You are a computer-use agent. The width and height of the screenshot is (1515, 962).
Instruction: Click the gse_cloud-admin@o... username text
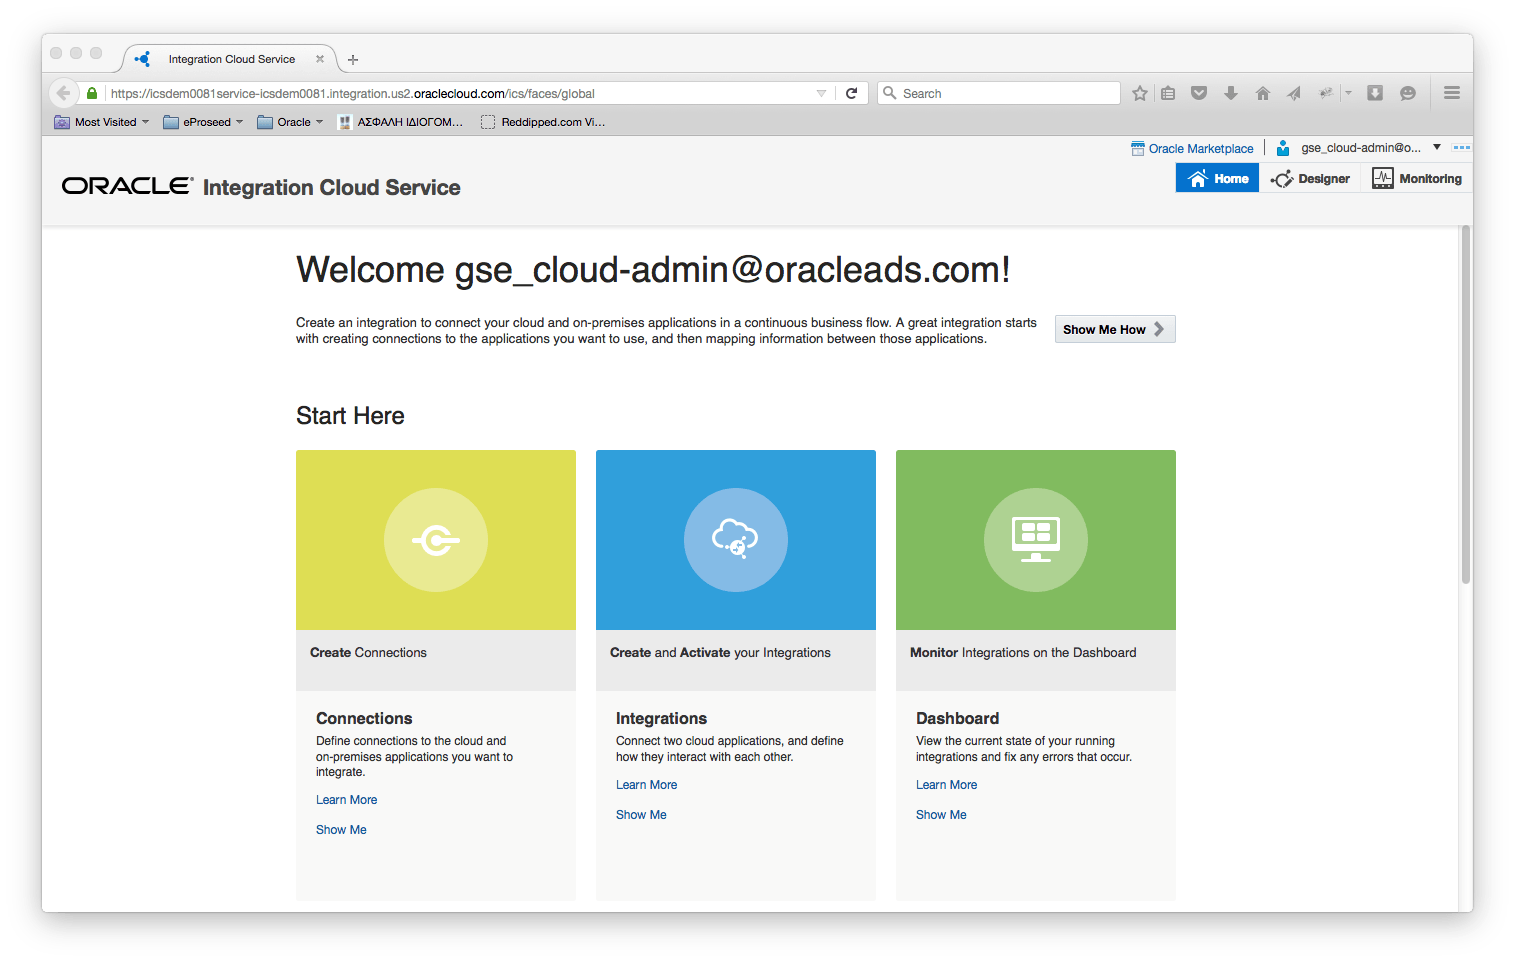[1361, 148]
